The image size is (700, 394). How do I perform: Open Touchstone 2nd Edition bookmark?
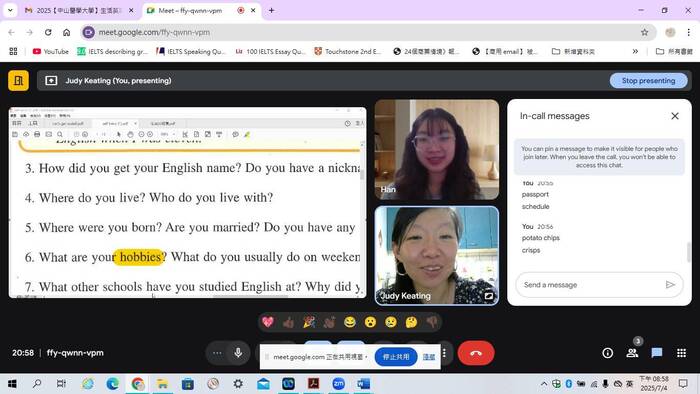[x=348, y=51]
